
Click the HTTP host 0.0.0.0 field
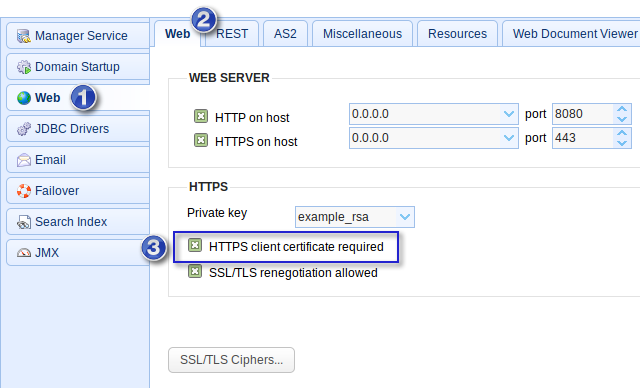425,114
